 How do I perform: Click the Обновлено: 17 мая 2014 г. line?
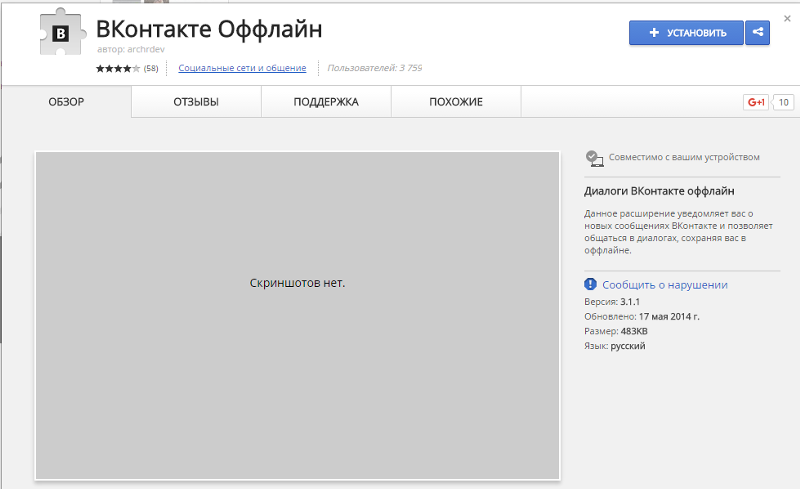pyautogui.click(x=642, y=316)
